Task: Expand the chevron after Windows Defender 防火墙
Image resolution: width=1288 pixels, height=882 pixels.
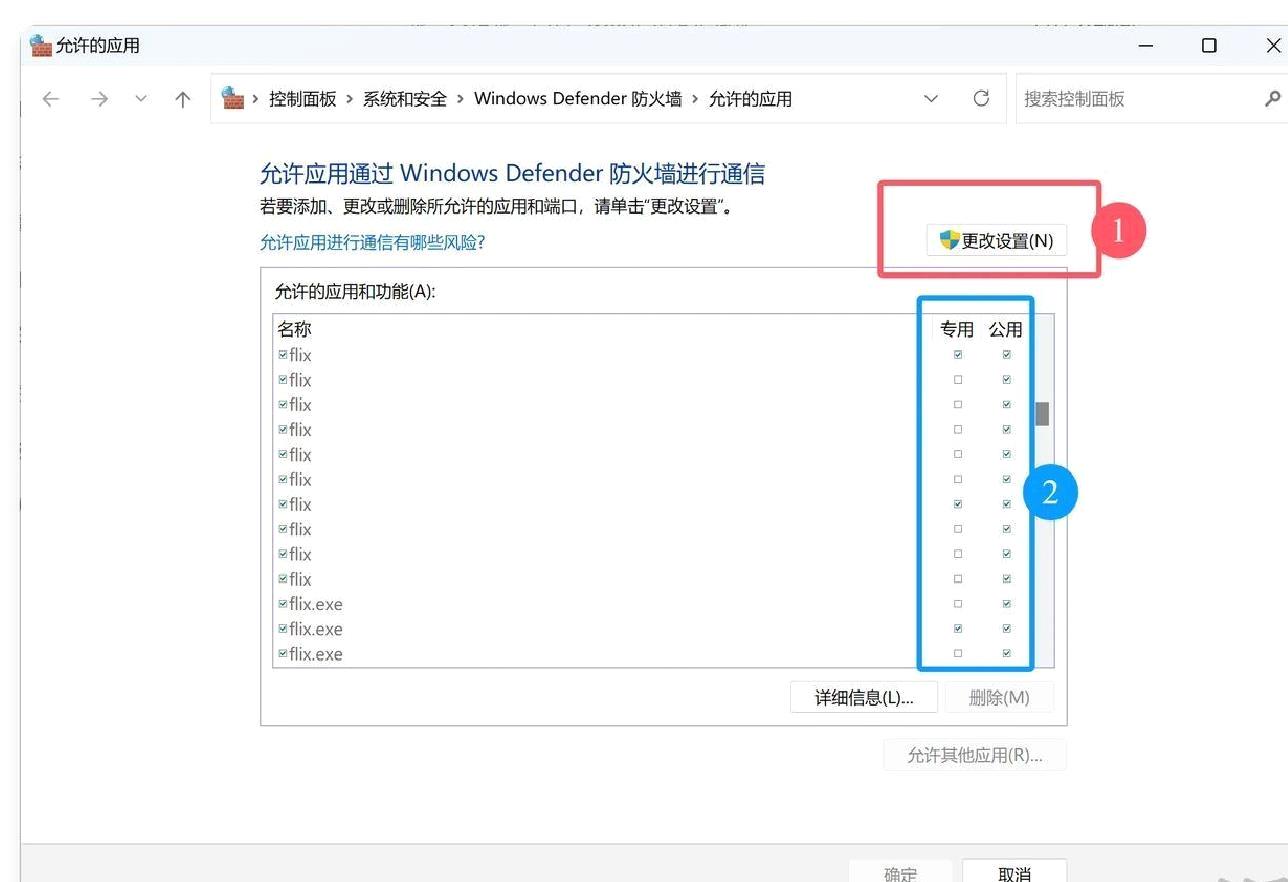Action: (696, 99)
